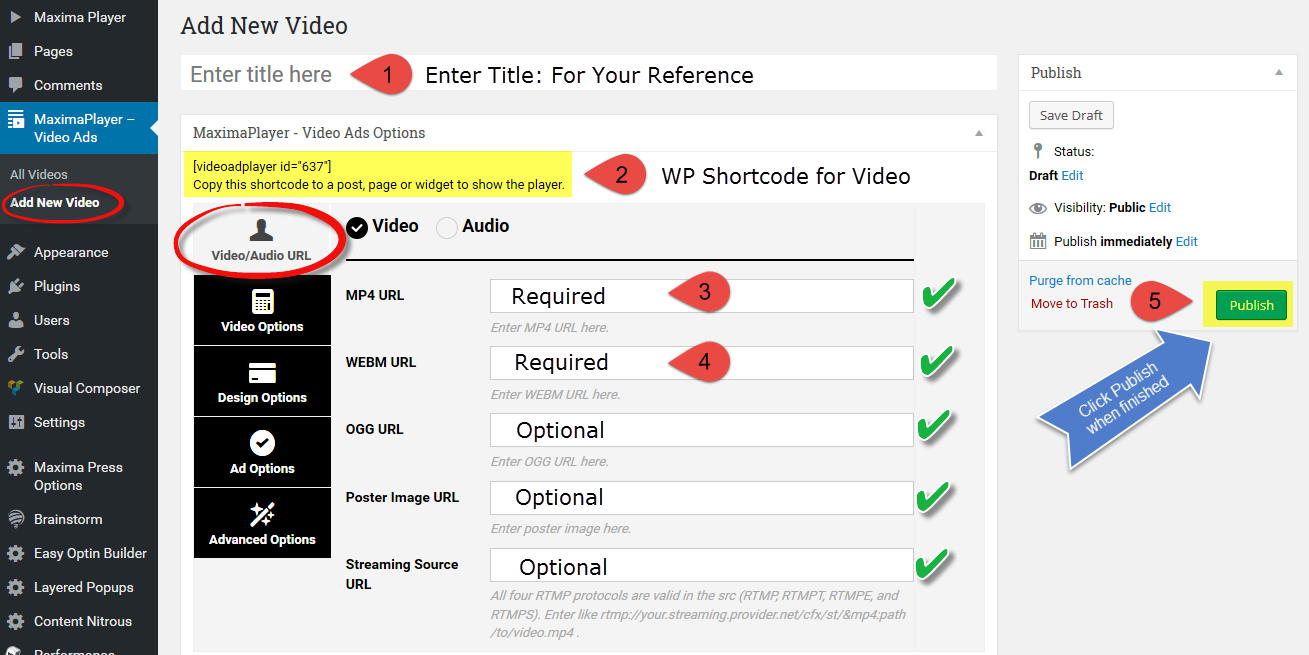Click the Video Options calculator icon
1309x655 pixels.
262,302
